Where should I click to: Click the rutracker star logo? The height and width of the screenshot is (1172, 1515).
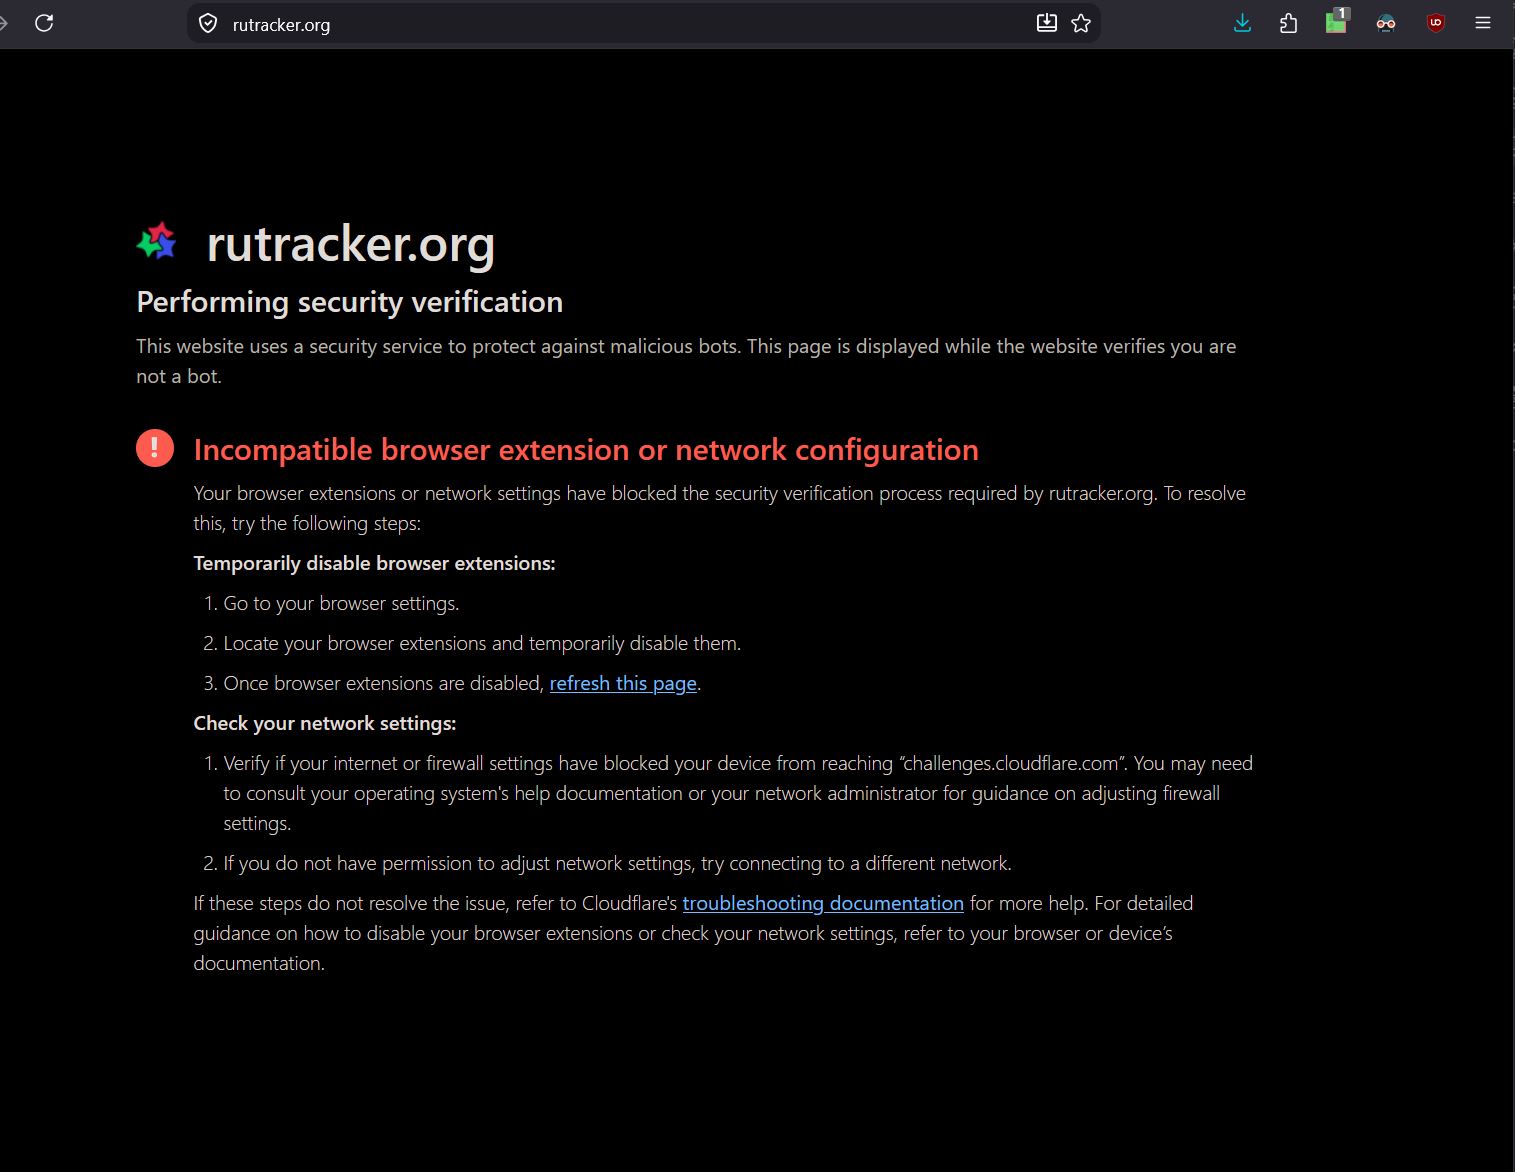pyautogui.click(x=157, y=242)
